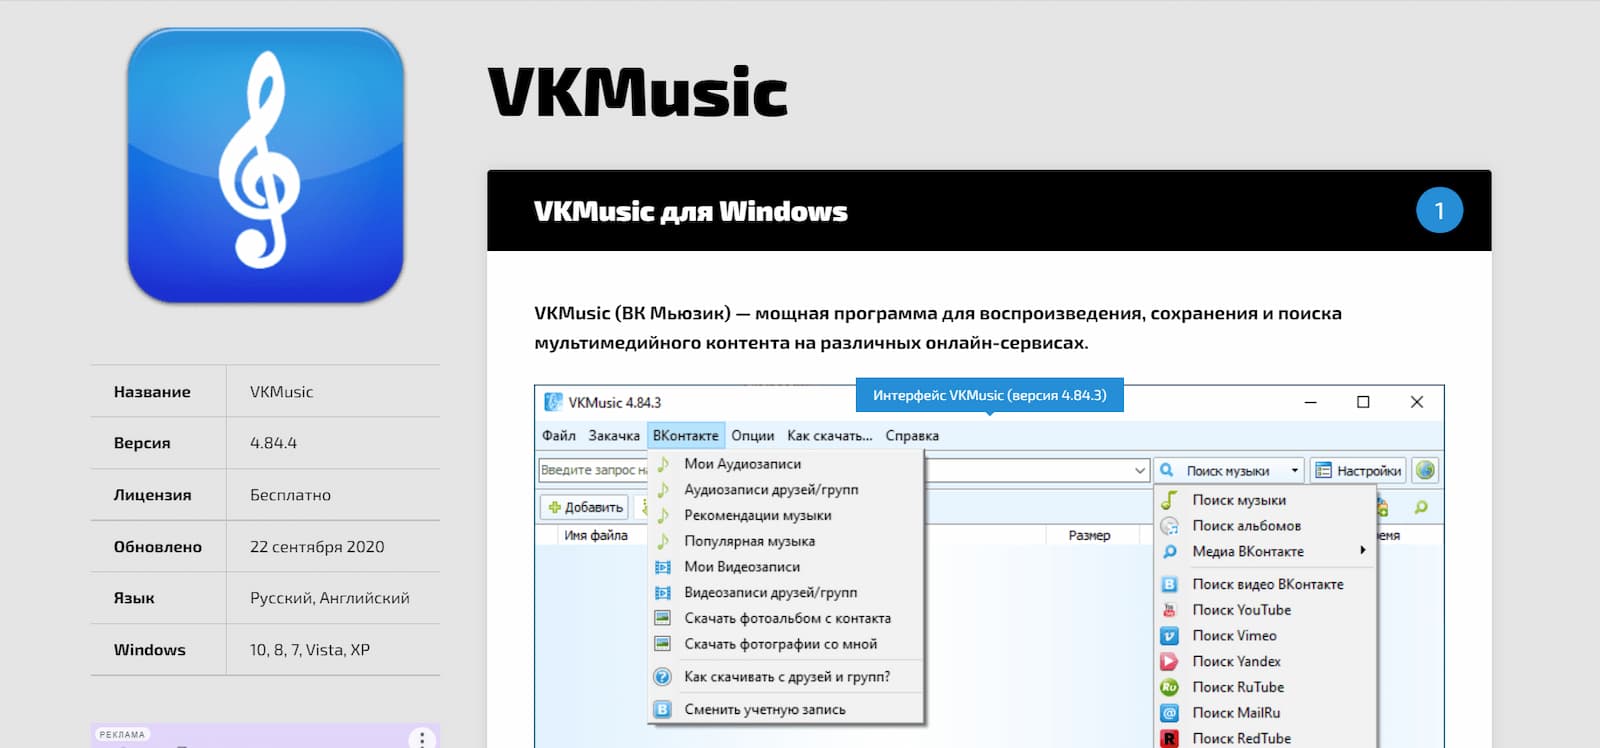Select Мои Аудиозаписи from the menu
The height and width of the screenshot is (748, 1600).
pyautogui.click(x=743, y=464)
